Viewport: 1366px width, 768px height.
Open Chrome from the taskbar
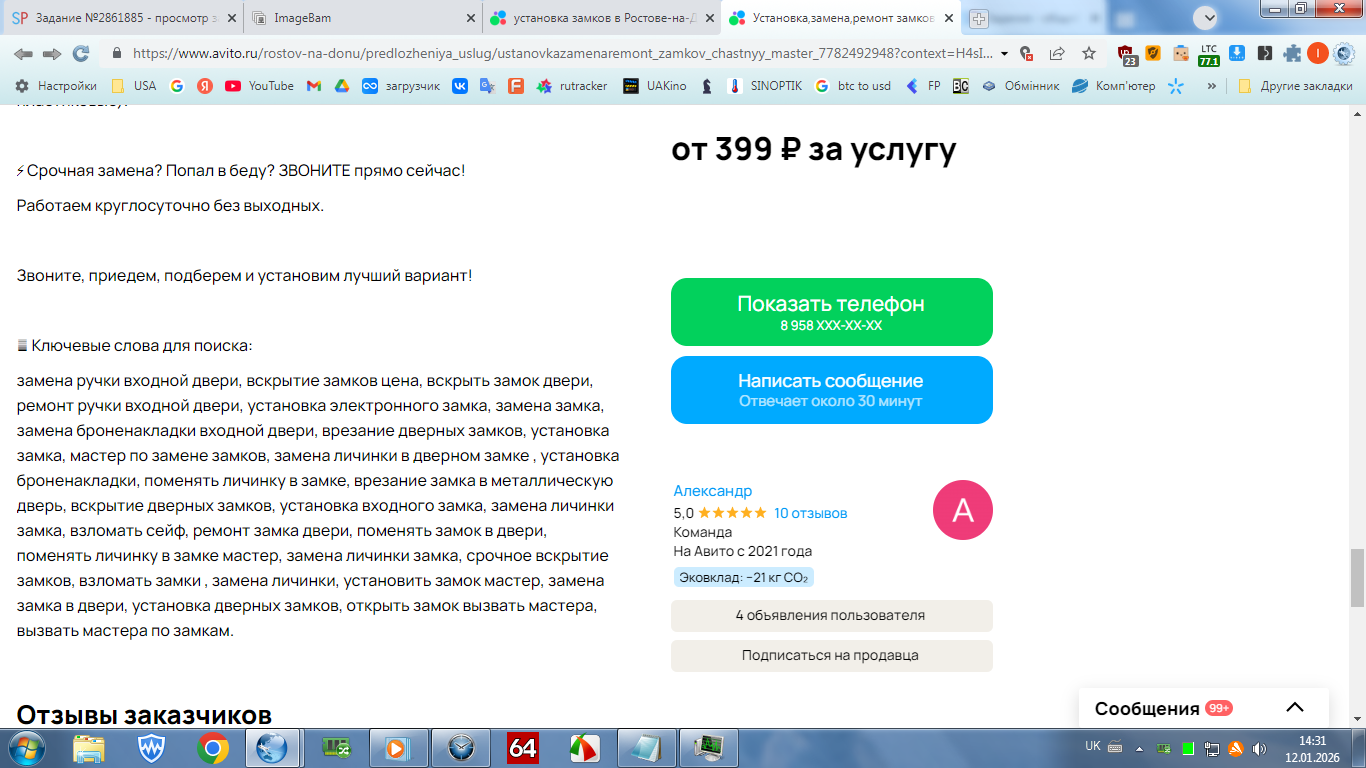212,748
